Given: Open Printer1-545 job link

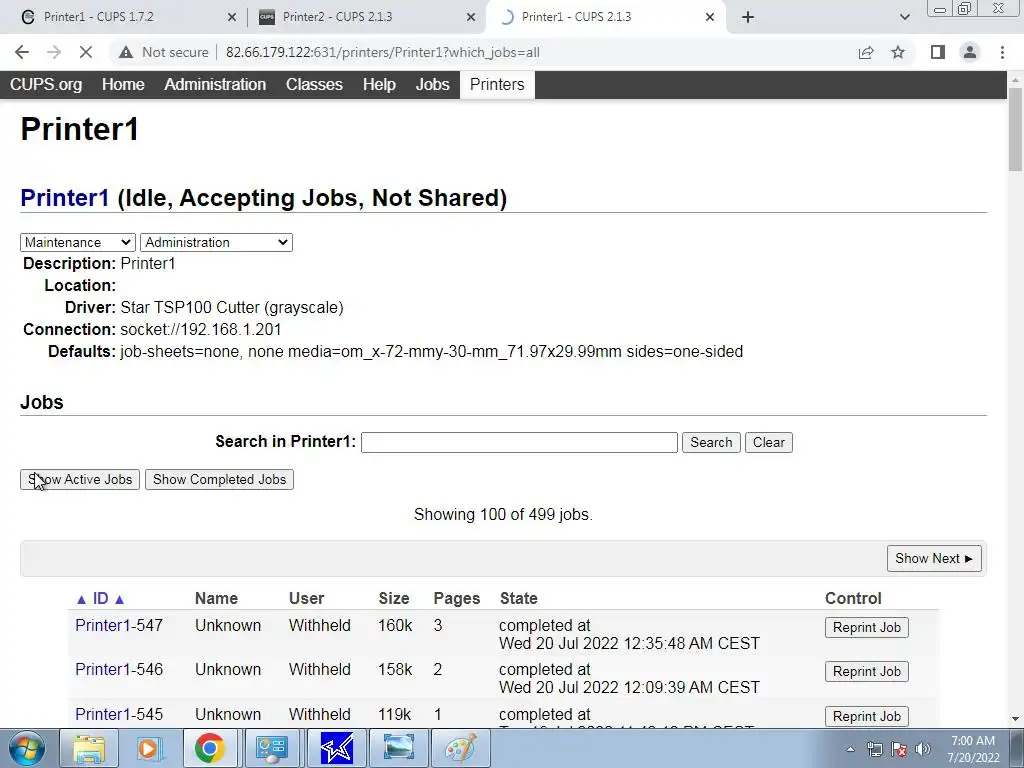Looking at the screenshot, I should (x=119, y=714).
